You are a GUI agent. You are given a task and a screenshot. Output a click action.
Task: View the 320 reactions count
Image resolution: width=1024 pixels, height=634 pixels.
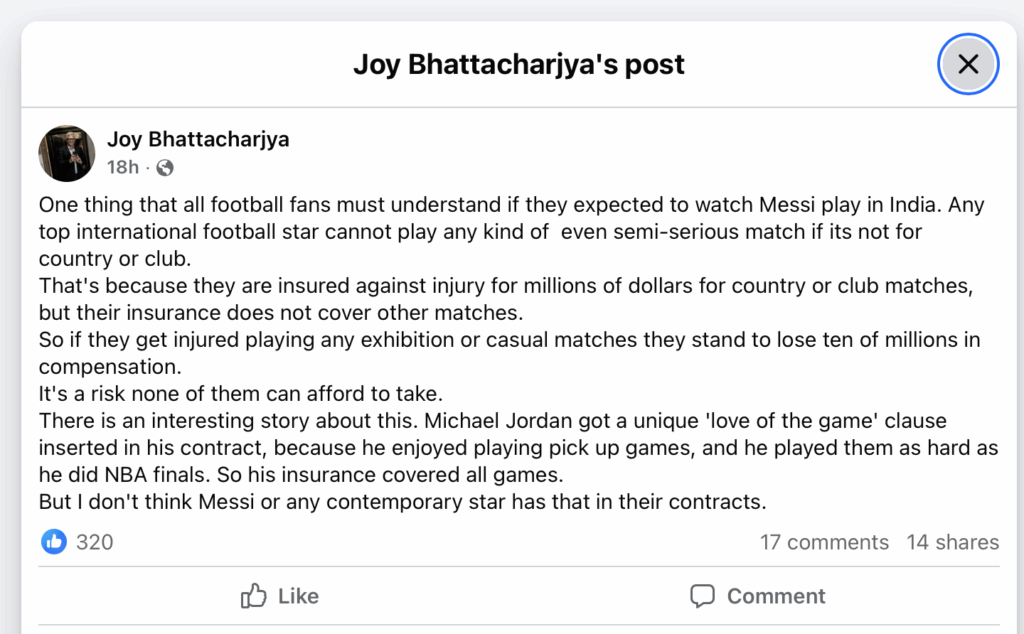pyautogui.click(x=95, y=542)
